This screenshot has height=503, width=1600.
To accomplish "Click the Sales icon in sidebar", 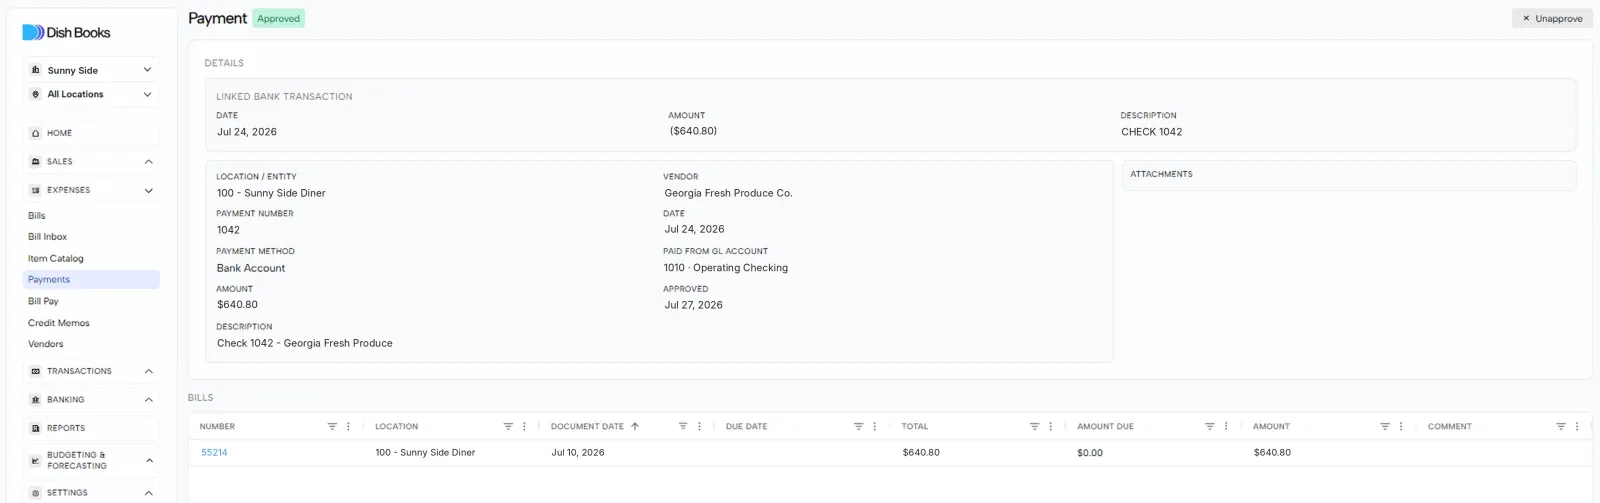I will tap(36, 162).
